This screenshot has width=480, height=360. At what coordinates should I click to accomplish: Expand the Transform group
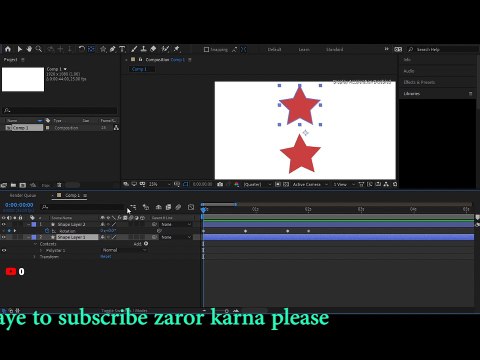pos(34,257)
